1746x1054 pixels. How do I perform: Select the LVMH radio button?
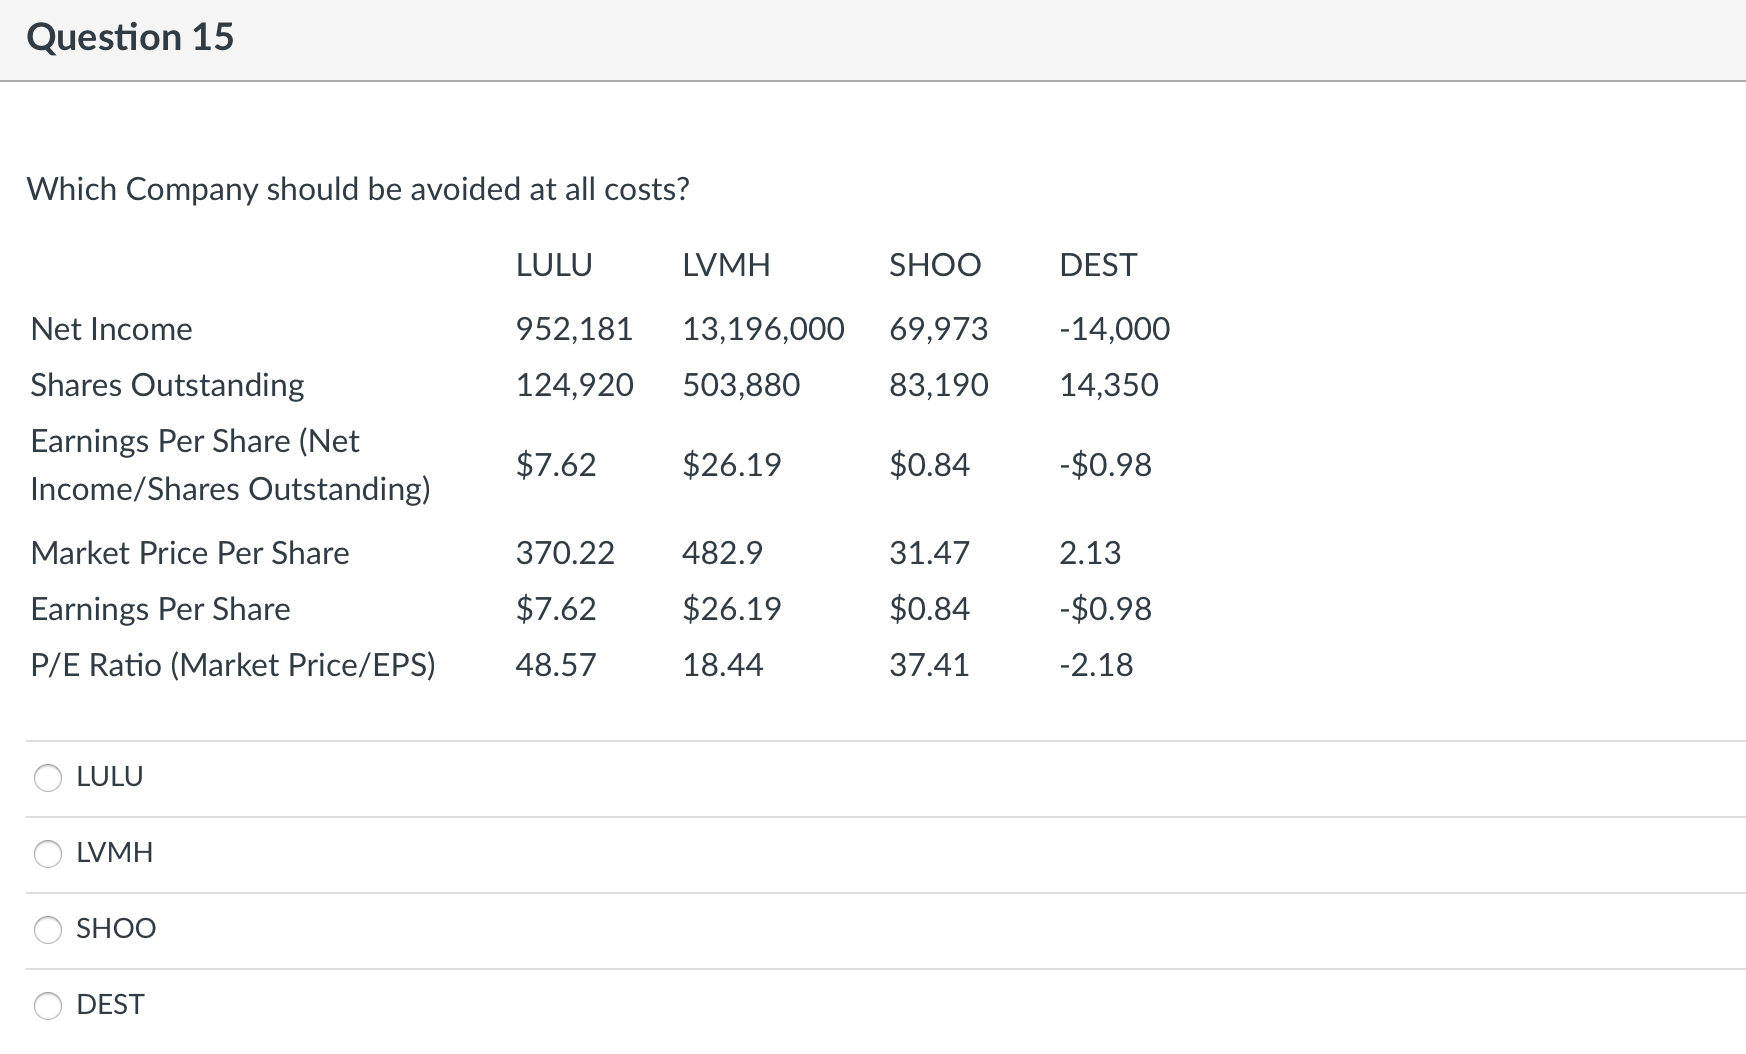(48, 853)
